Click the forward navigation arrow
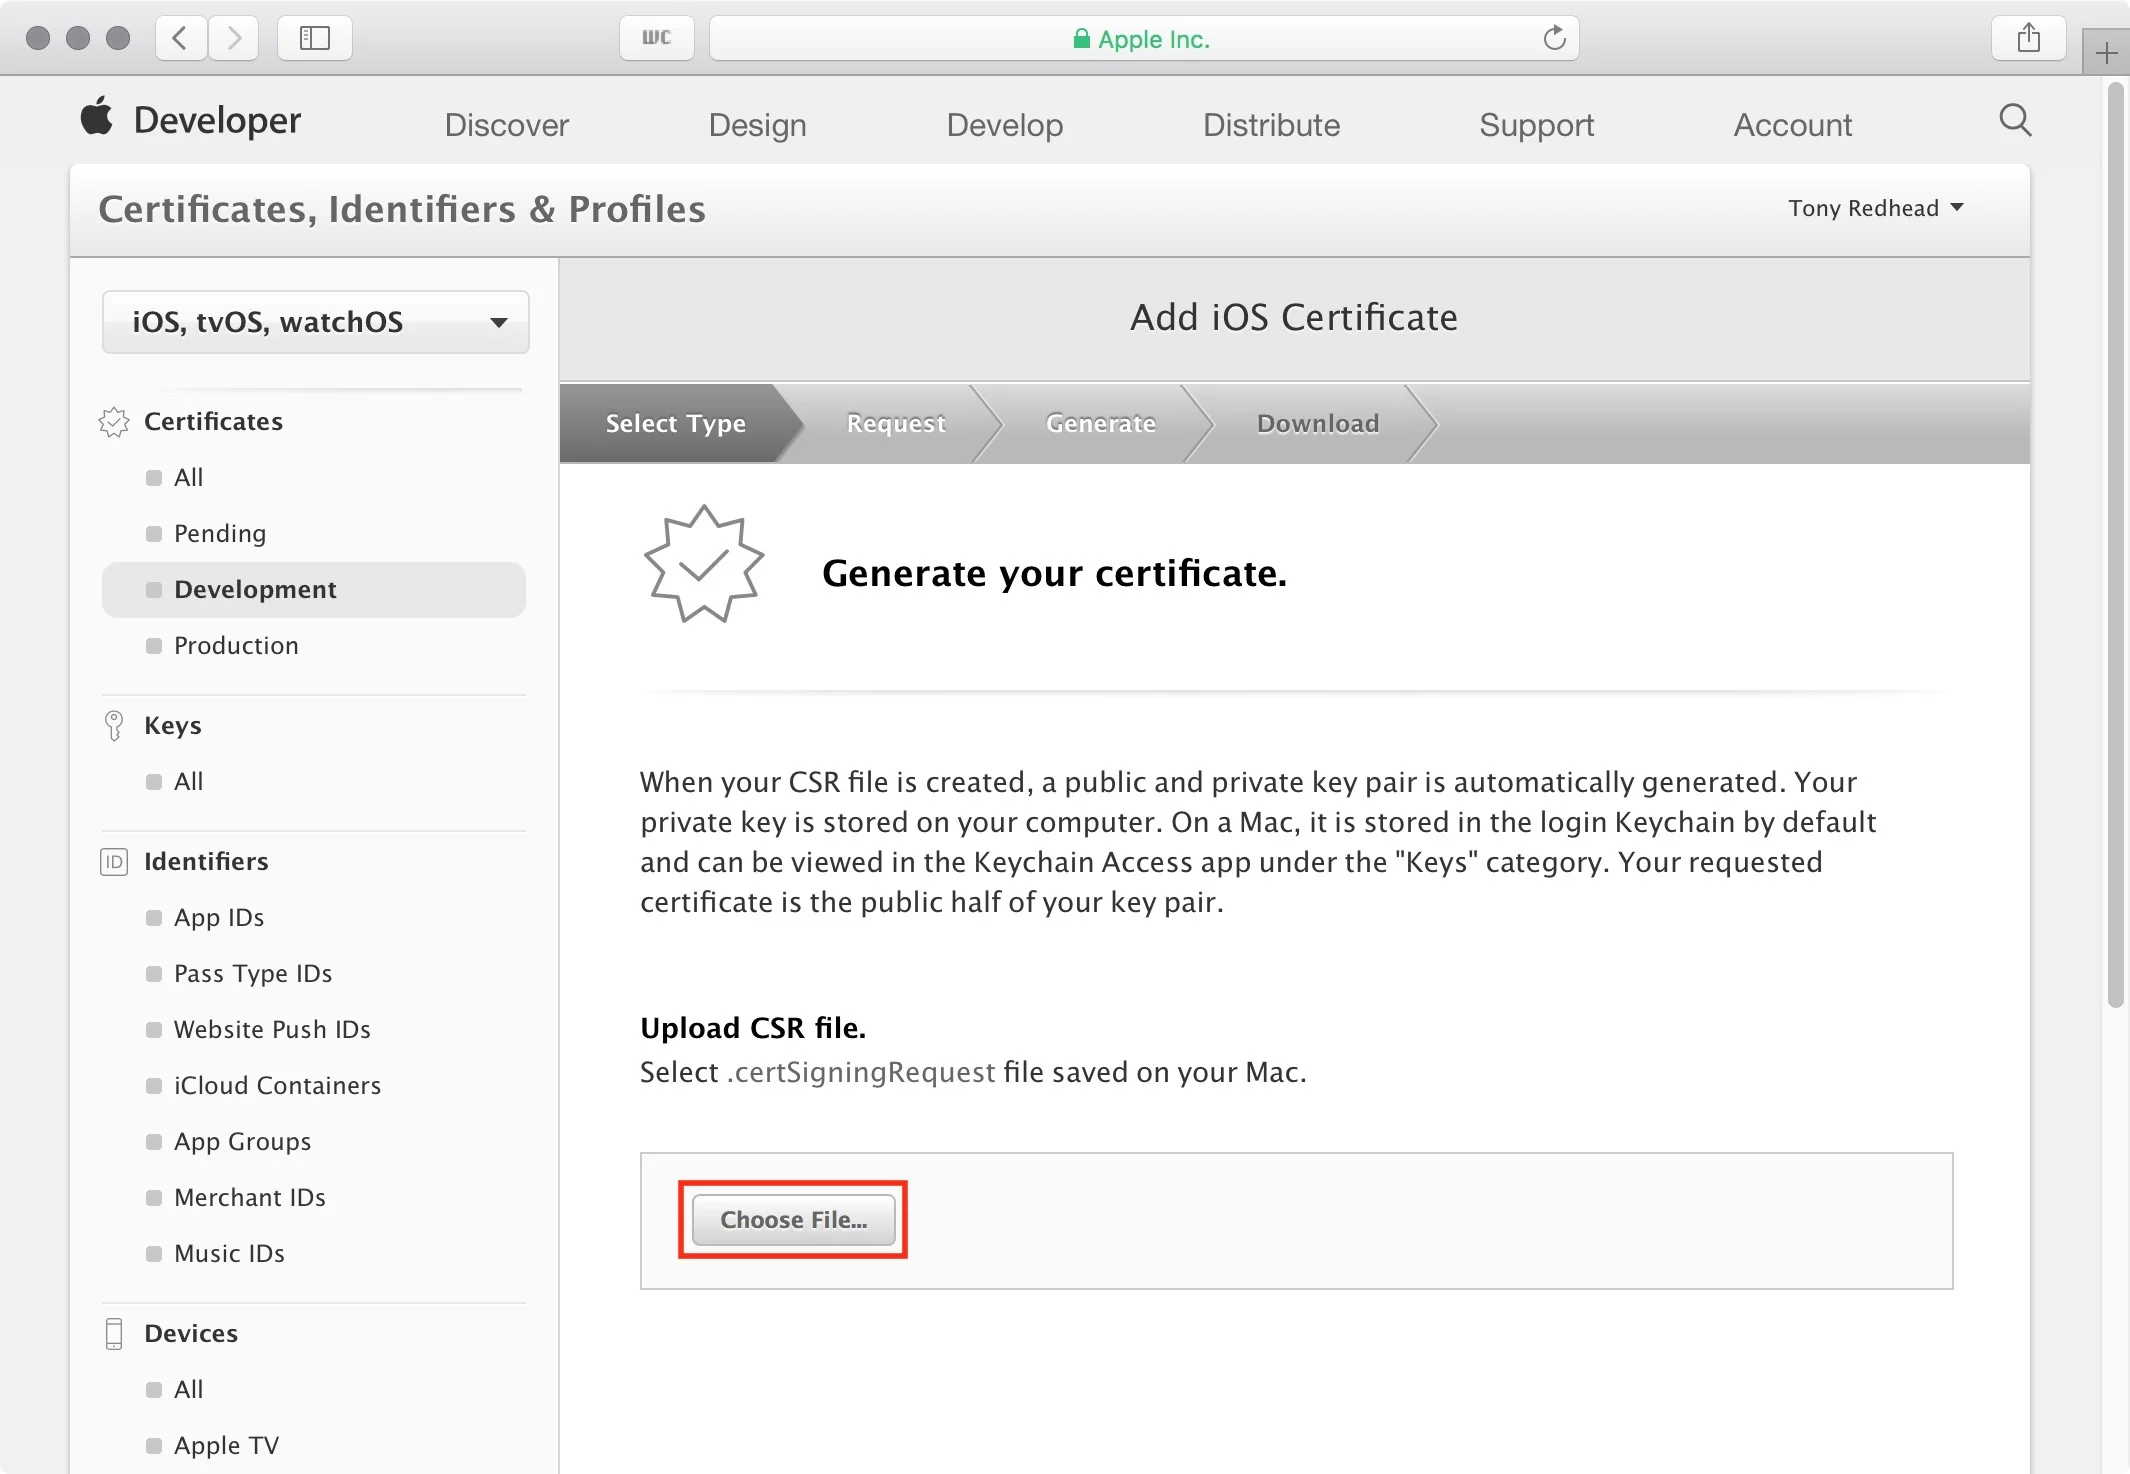Screen dimensions: 2130x1474 pos(234,39)
